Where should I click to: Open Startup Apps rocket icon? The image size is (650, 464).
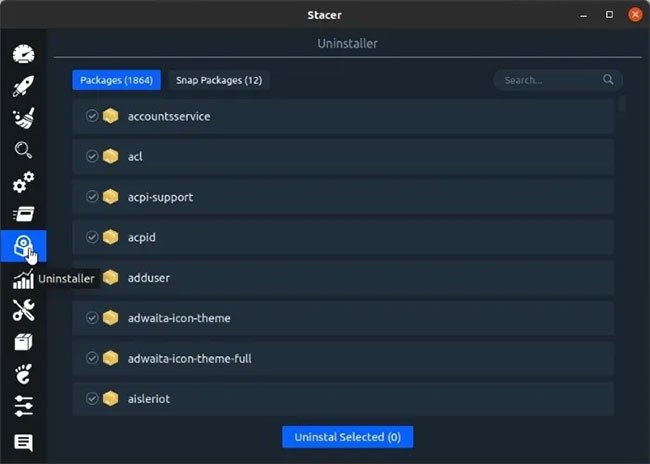point(24,86)
